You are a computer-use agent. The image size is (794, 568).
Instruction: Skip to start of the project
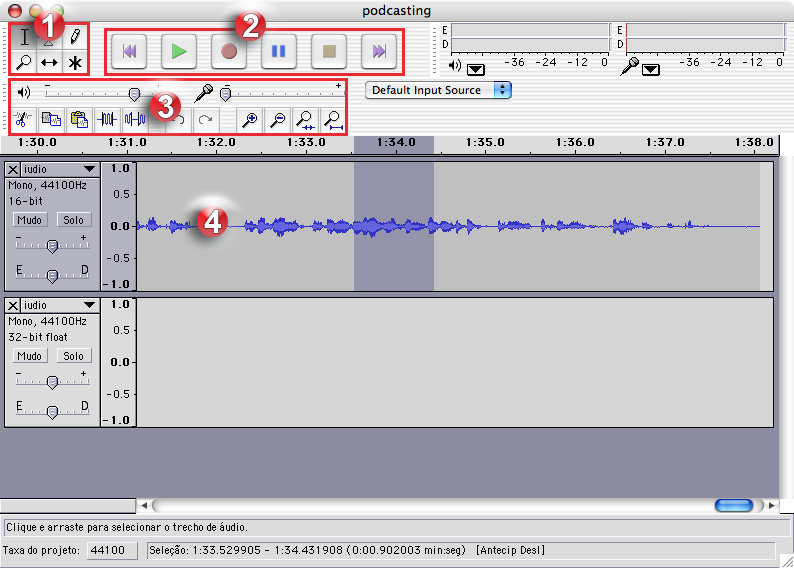coord(129,51)
